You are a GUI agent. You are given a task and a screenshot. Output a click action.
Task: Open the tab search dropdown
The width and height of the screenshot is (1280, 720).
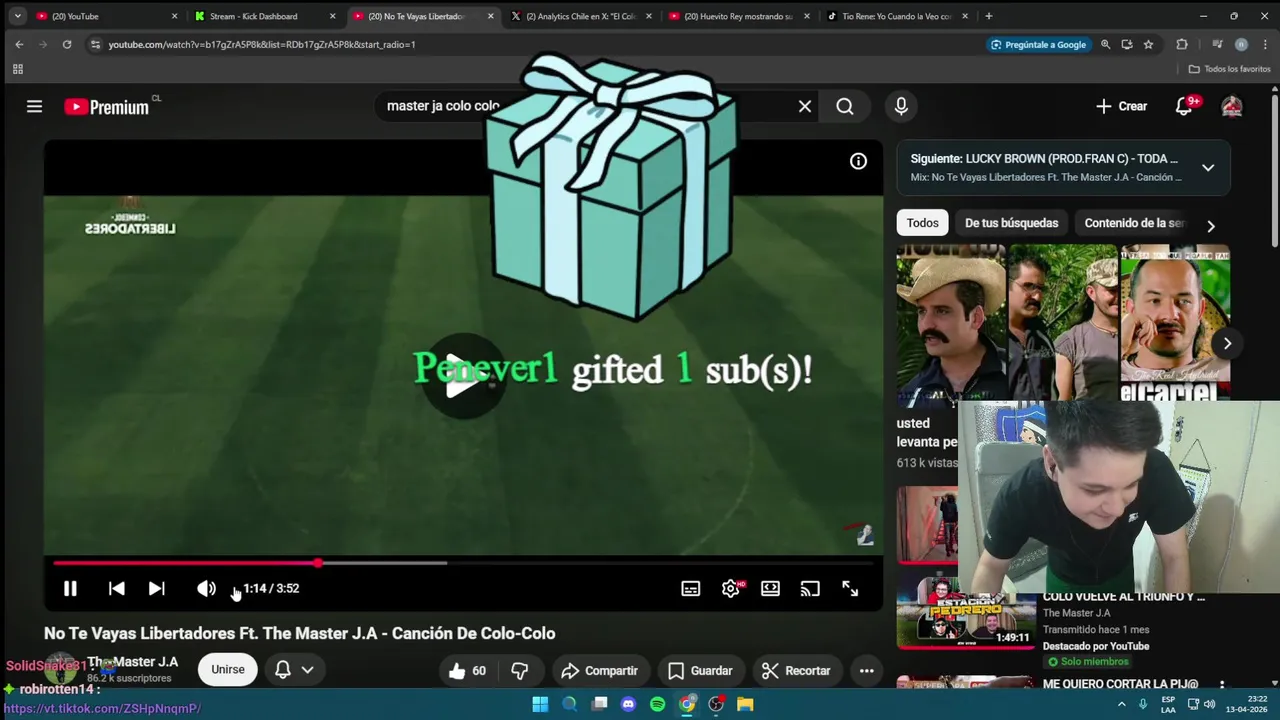point(17,16)
